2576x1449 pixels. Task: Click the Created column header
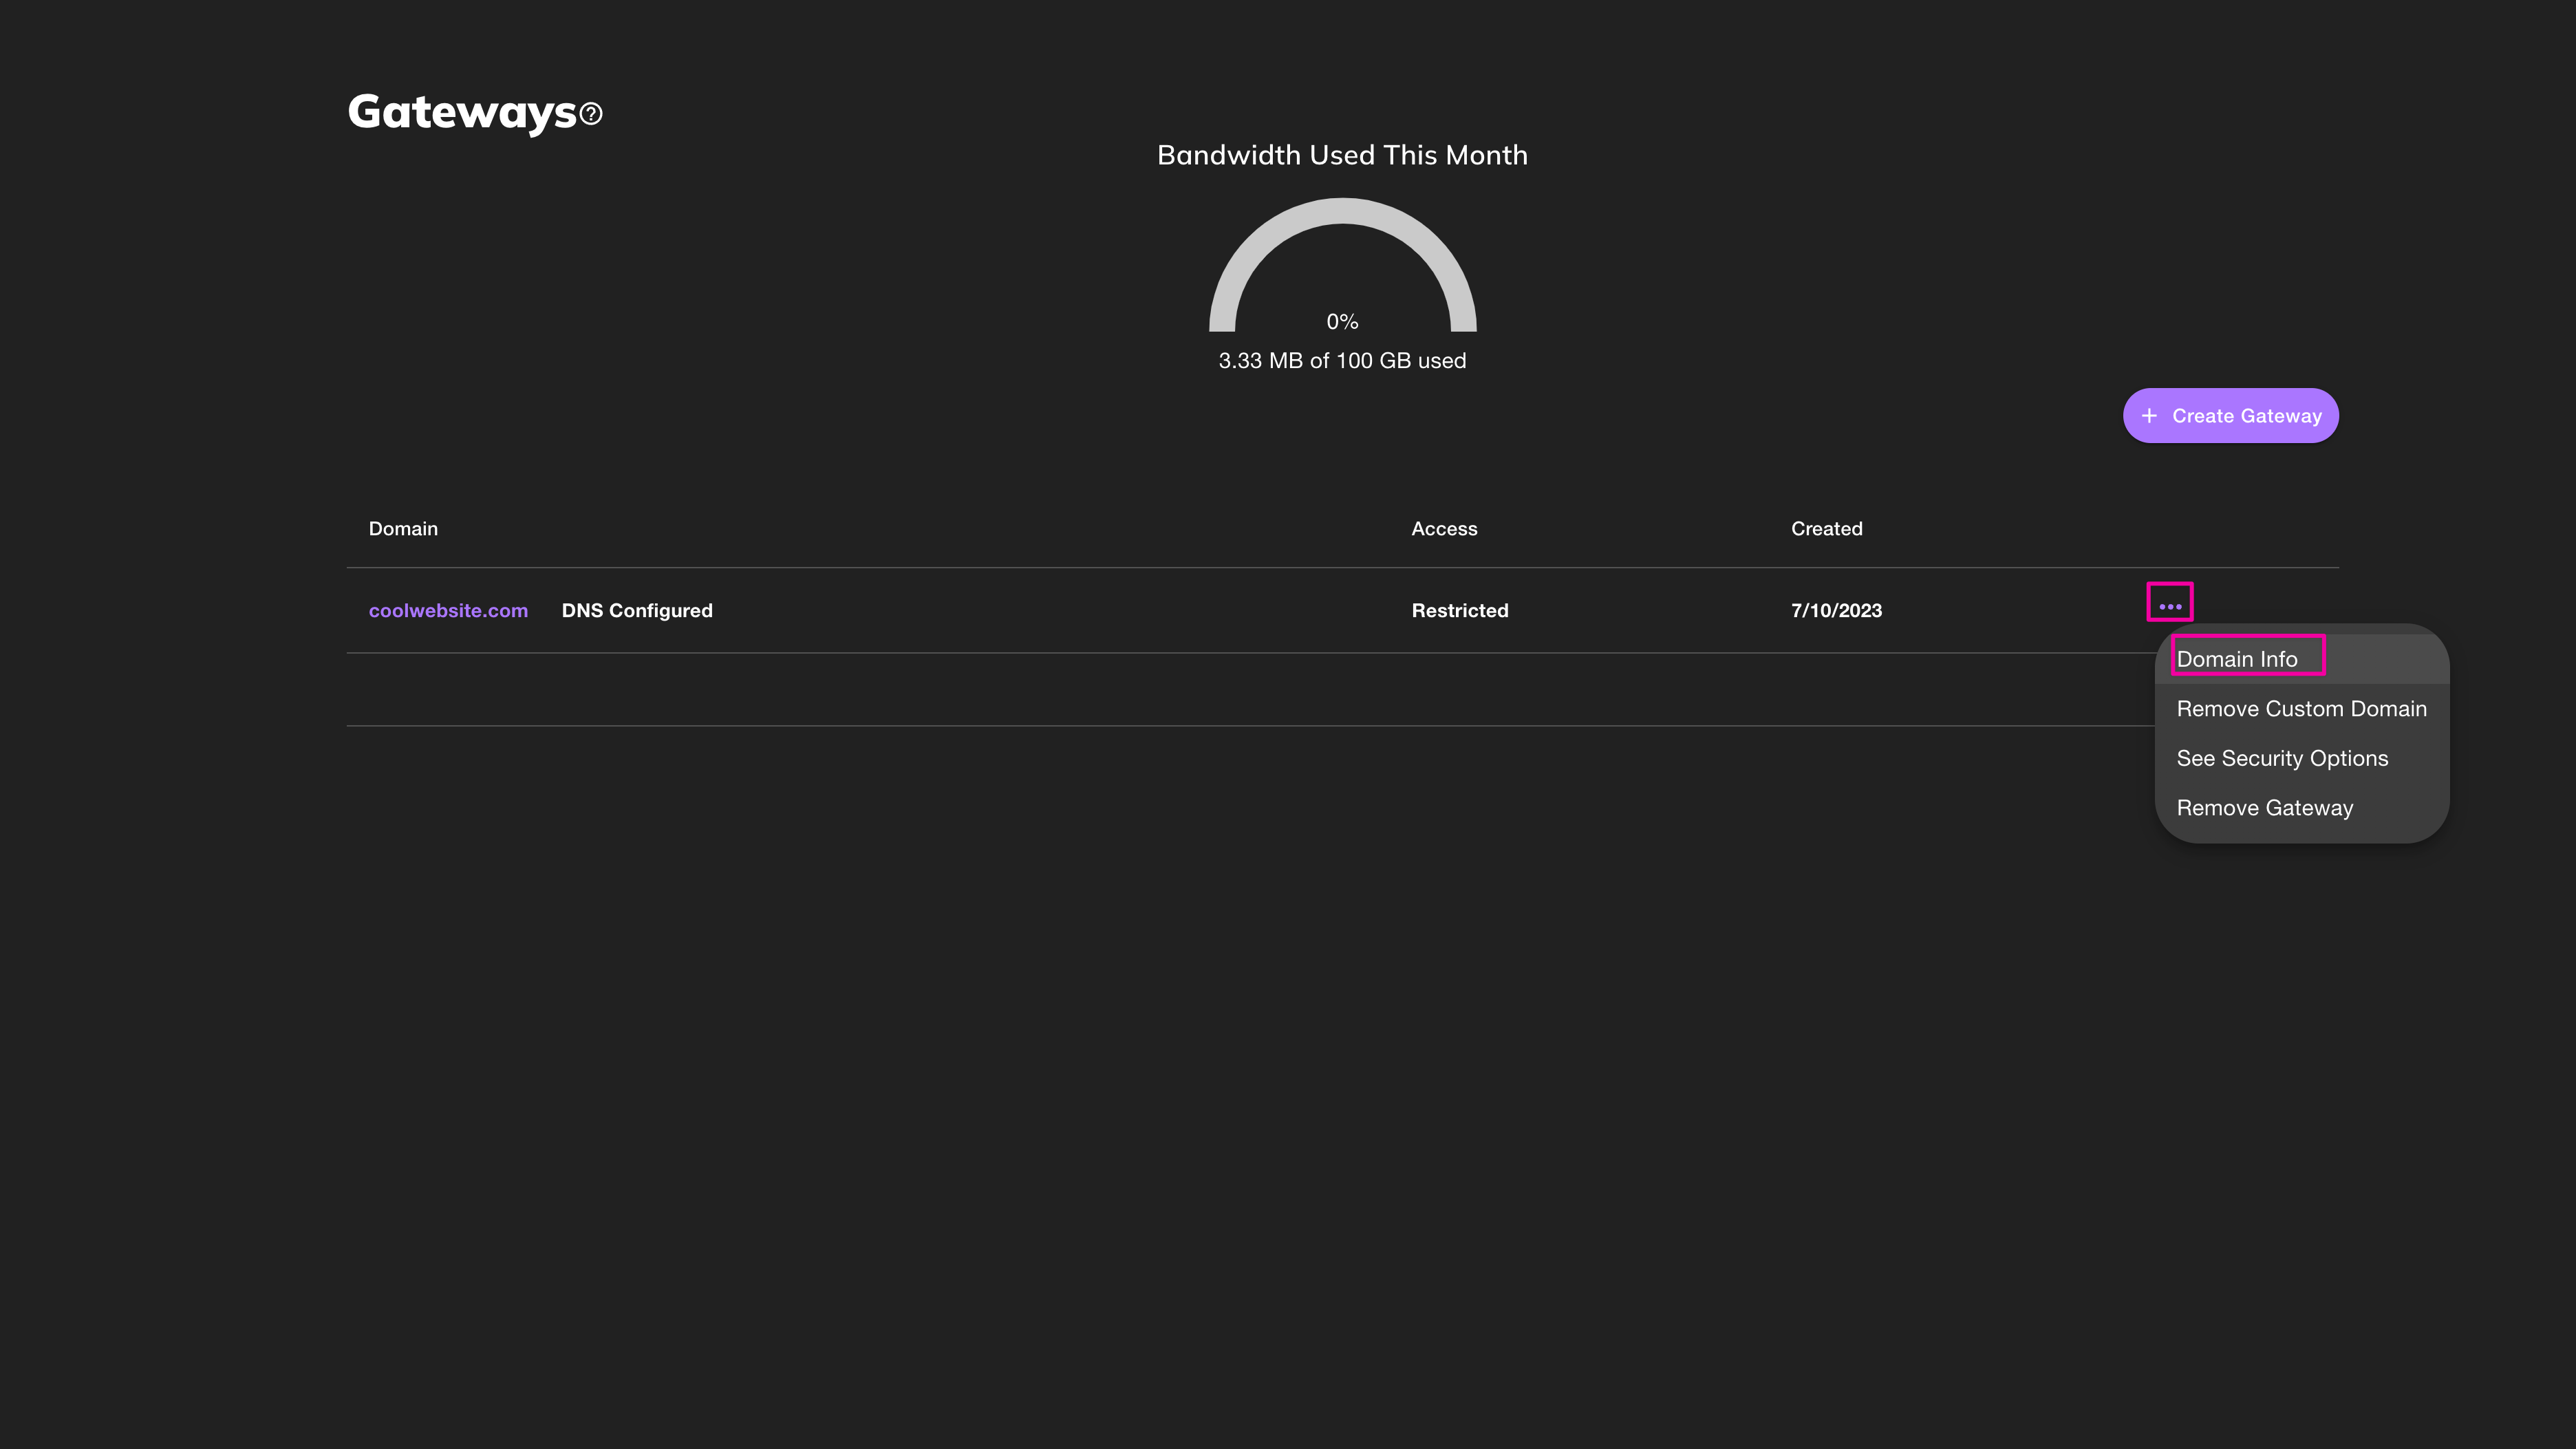[x=1826, y=529]
